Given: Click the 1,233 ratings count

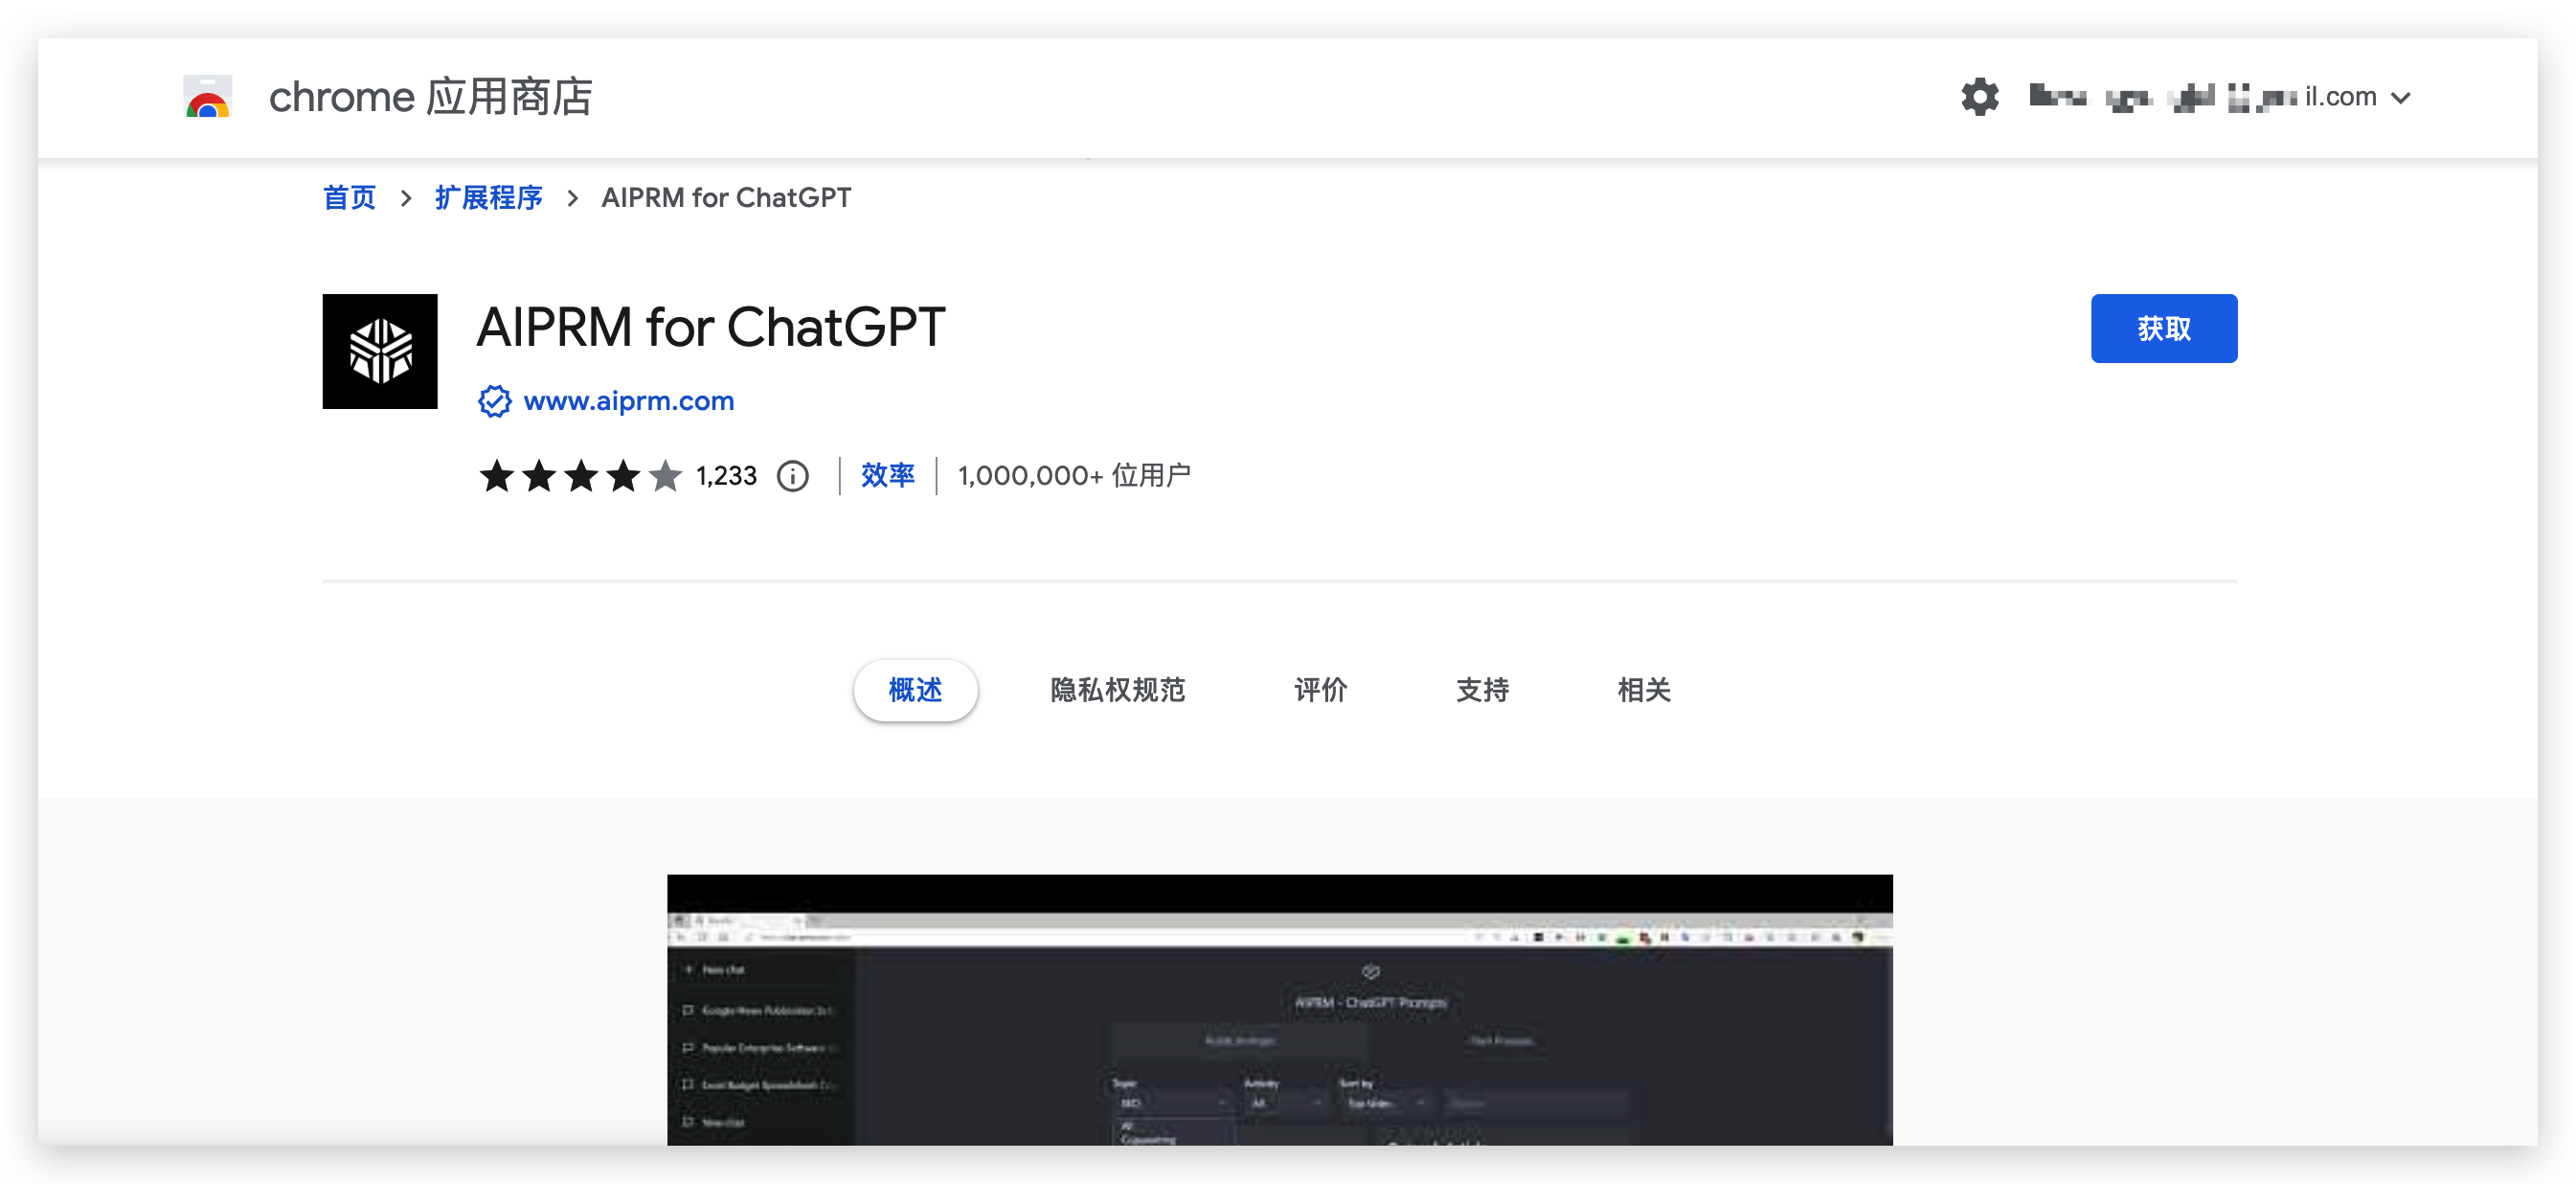Looking at the screenshot, I should point(727,476).
